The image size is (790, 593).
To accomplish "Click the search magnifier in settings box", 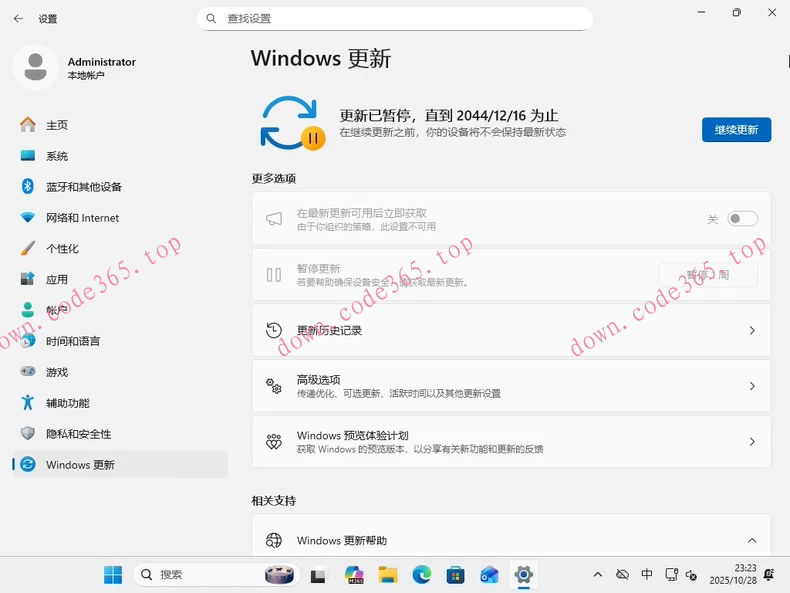I will (211, 19).
